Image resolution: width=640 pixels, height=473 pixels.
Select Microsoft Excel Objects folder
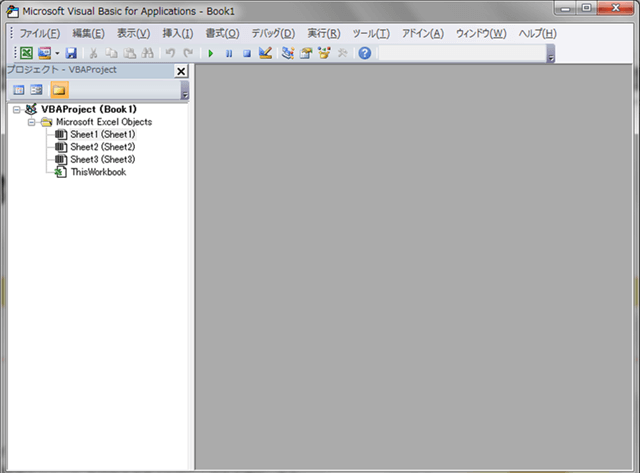(x=104, y=122)
